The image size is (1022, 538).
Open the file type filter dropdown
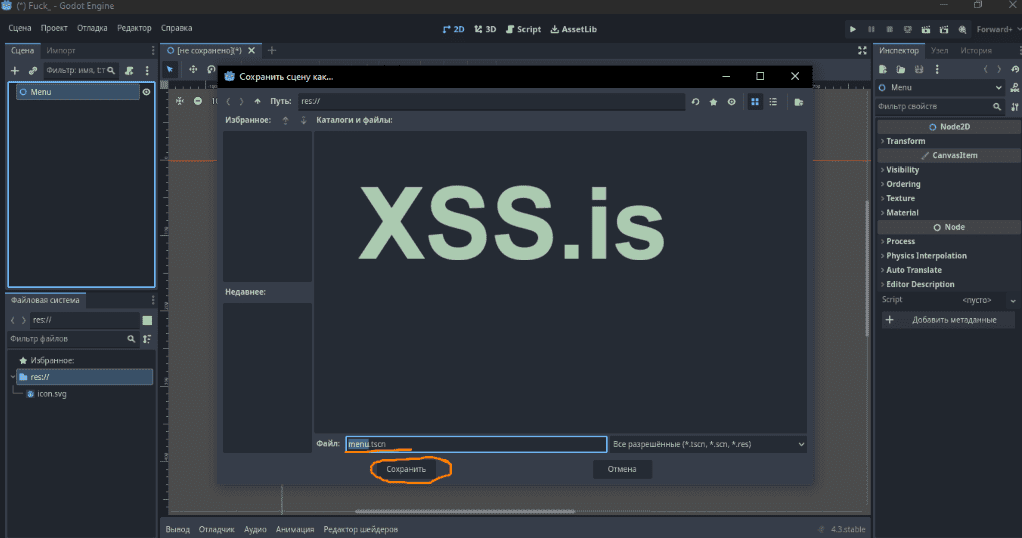coord(708,444)
